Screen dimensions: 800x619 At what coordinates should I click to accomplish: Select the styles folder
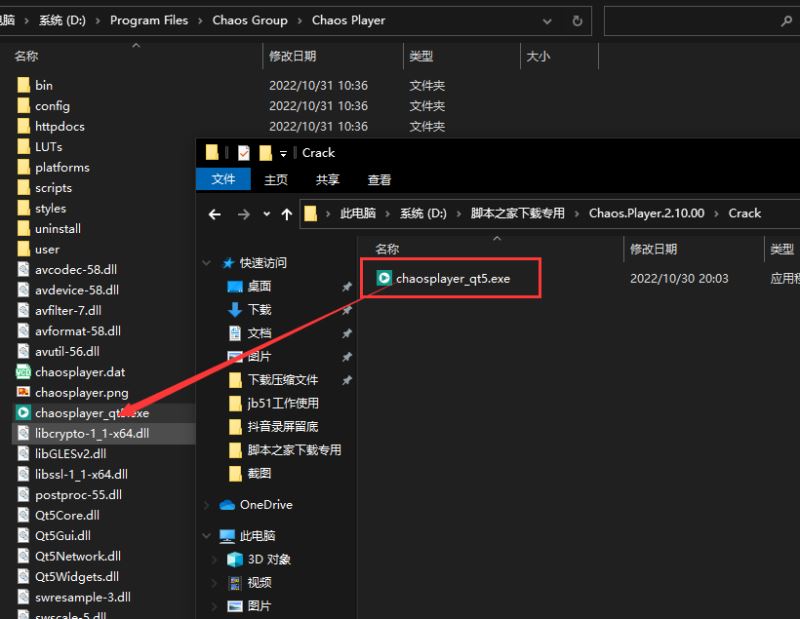[x=51, y=208]
